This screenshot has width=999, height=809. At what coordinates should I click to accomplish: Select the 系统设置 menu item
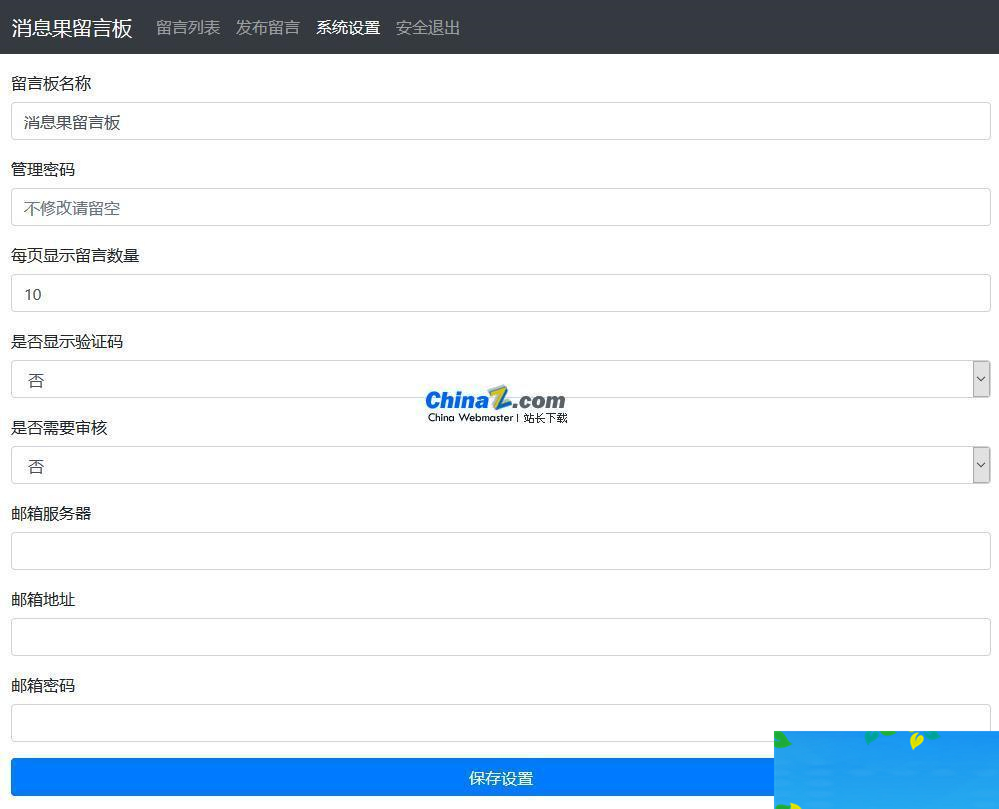click(x=347, y=28)
